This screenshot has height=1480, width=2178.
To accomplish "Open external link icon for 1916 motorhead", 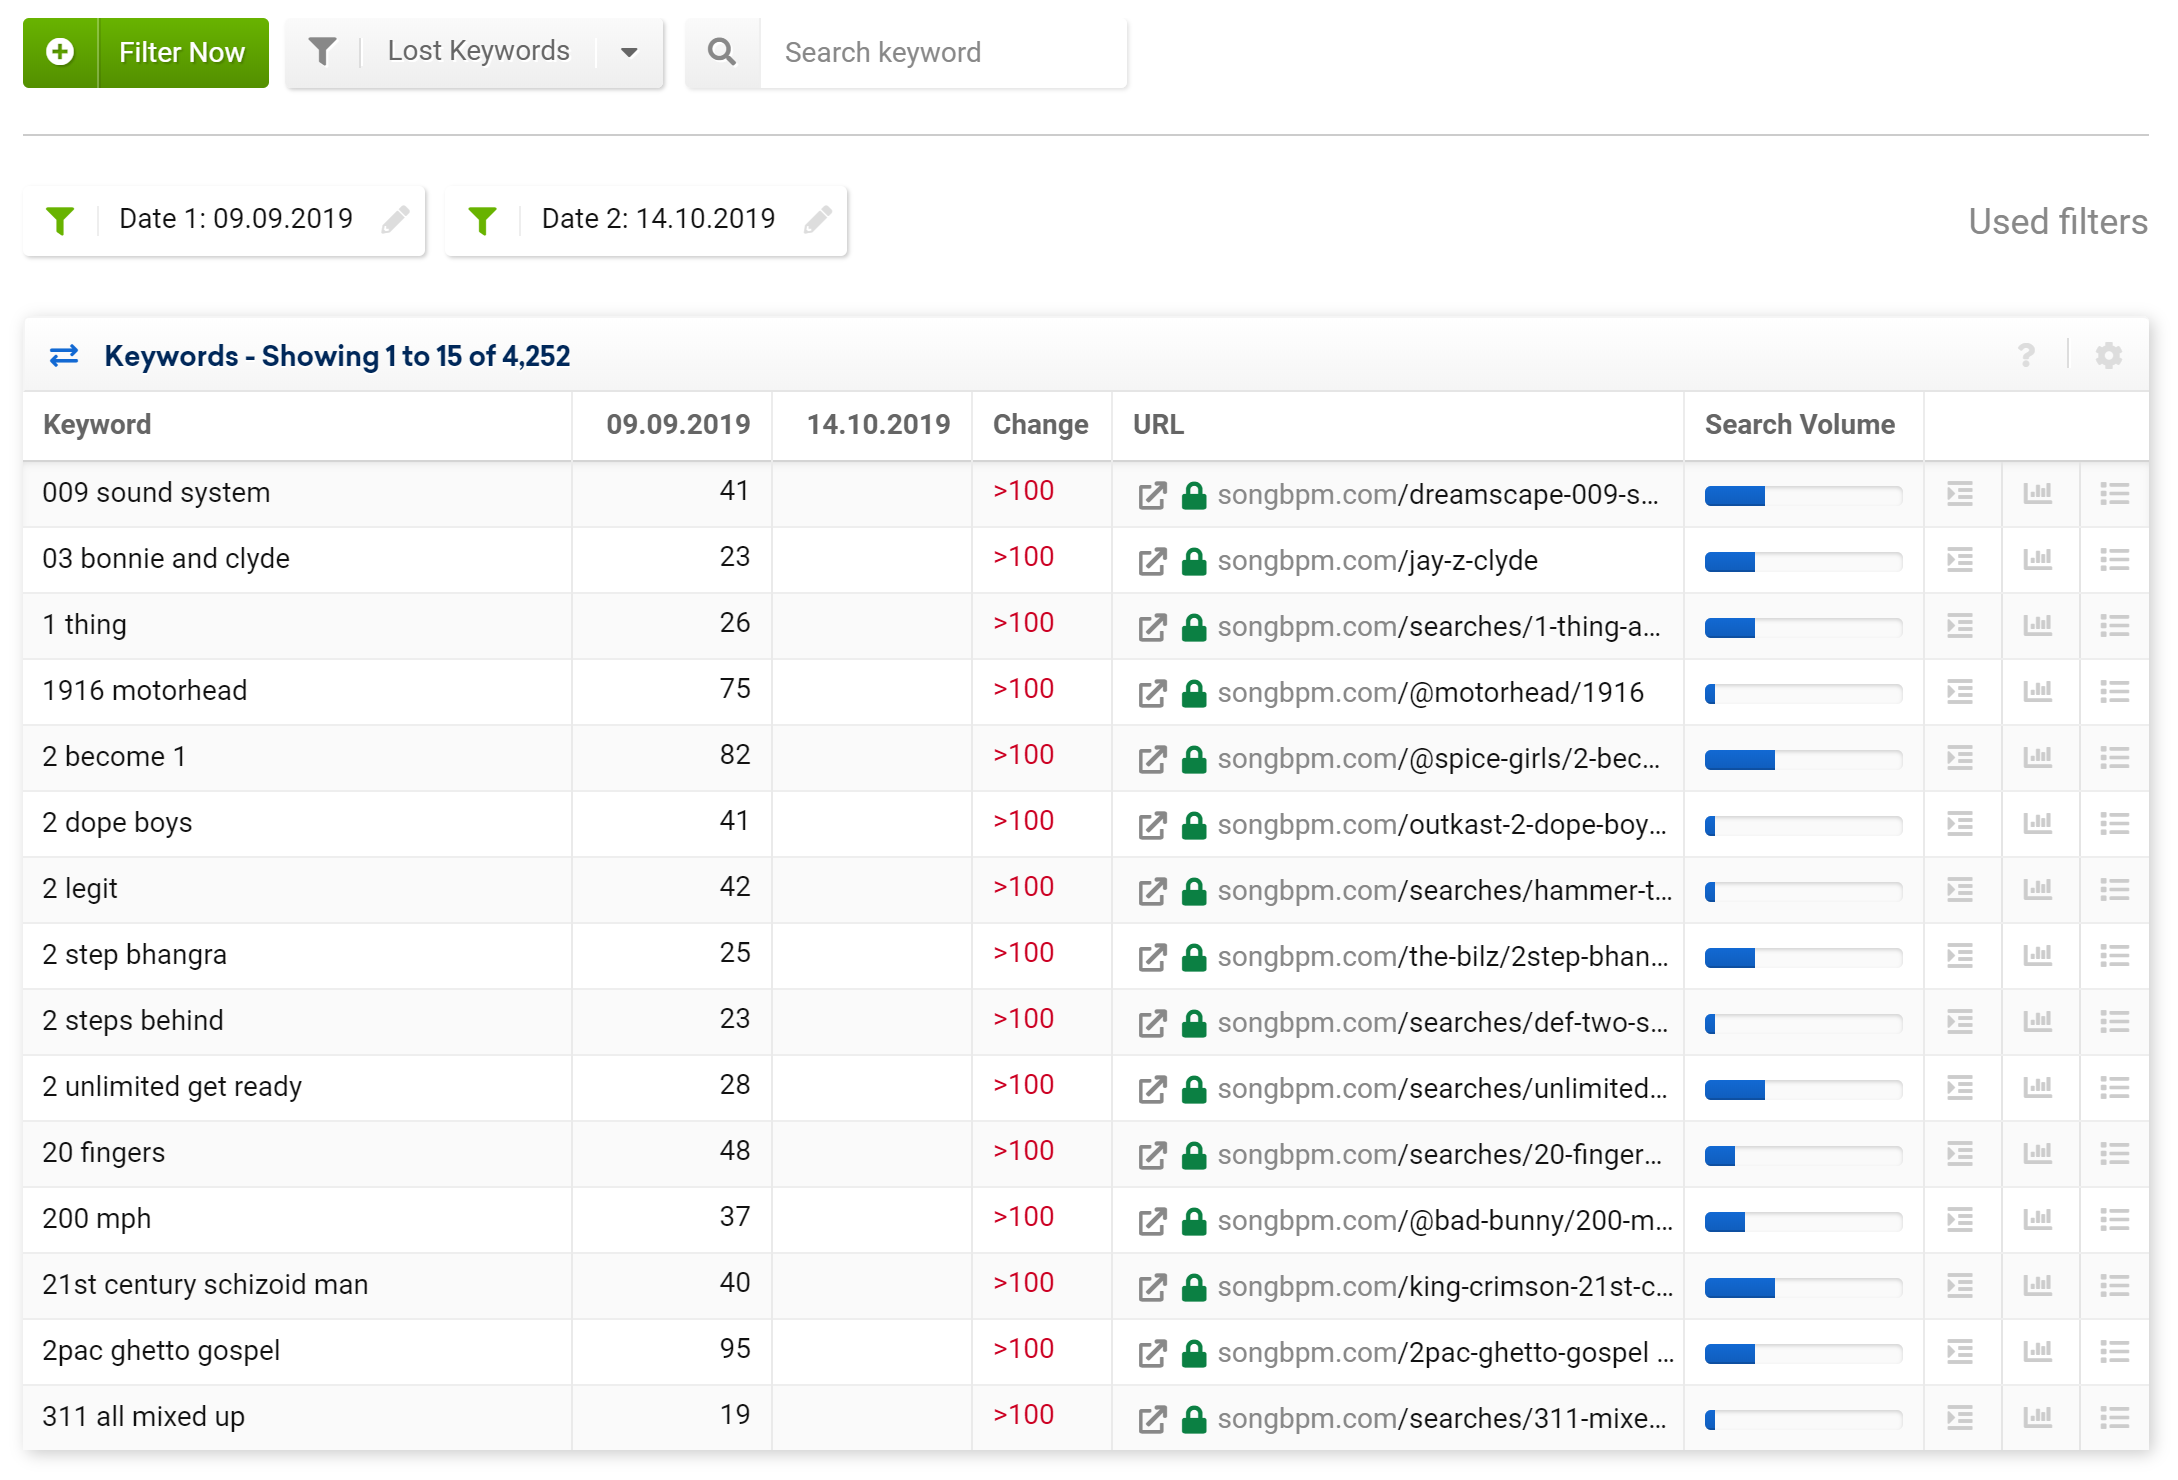I will pyautogui.click(x=1152, y=693).
